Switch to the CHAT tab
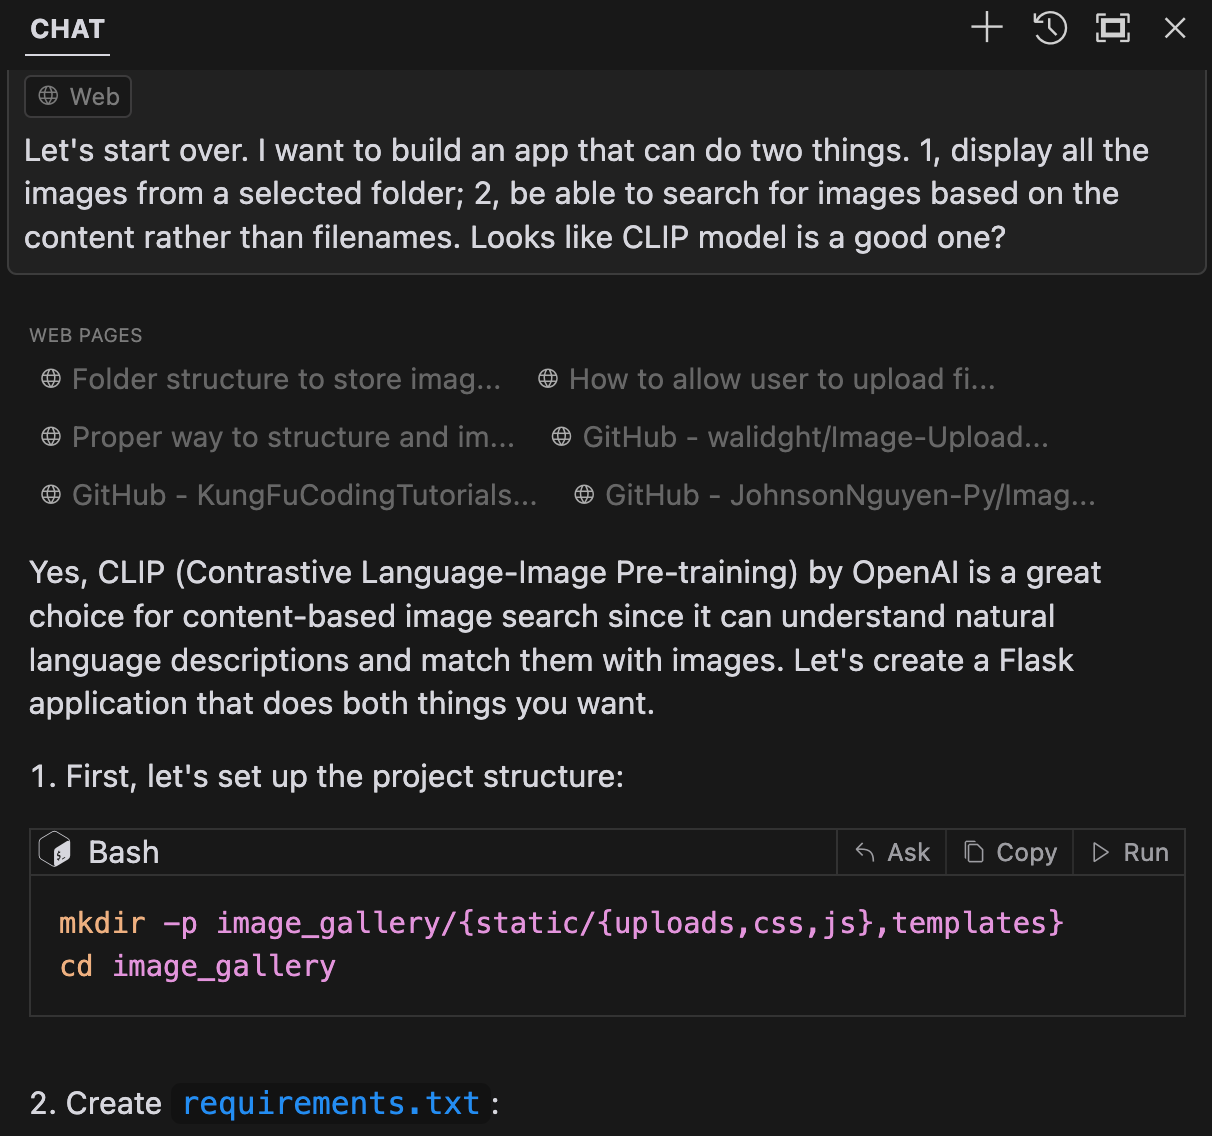The height and width of the screenshot is (1136, 1212). [67, 29]
